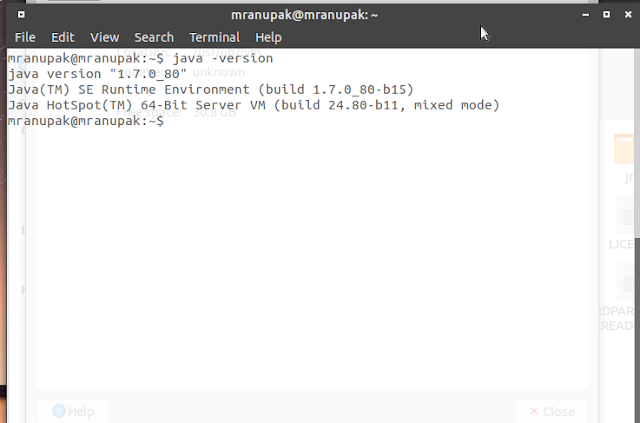Screen dimensions: 640x423
Task: Select the faded orange folder icon behind terminal
Action: tap(624, 149)
